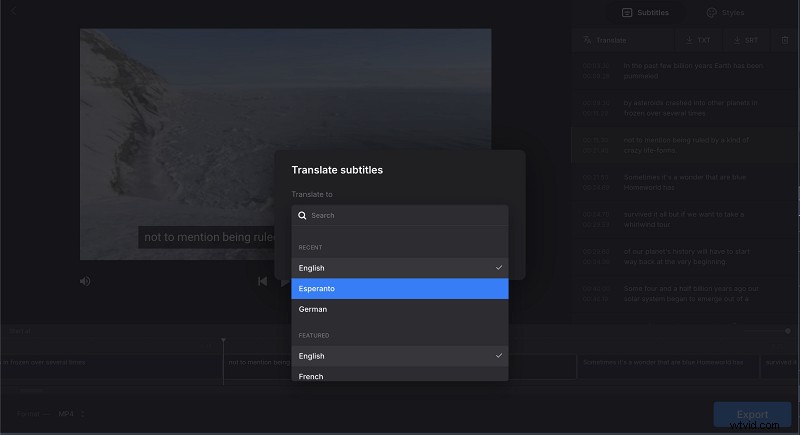Mute audio with the speaker icon
The width and height of the screenshot is (800, 435).
tap(85, 281)
